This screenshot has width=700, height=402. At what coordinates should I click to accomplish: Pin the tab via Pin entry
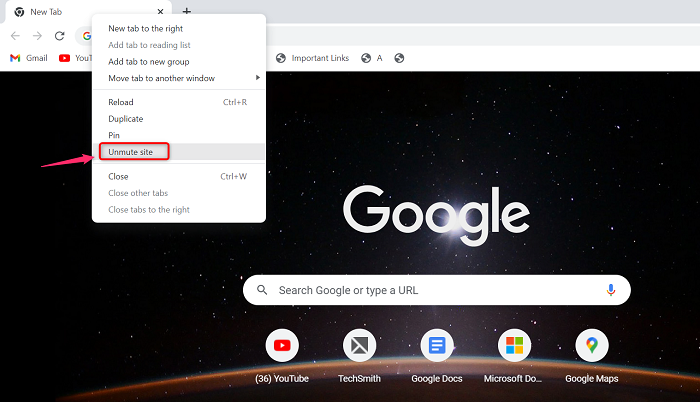[179, 135]
